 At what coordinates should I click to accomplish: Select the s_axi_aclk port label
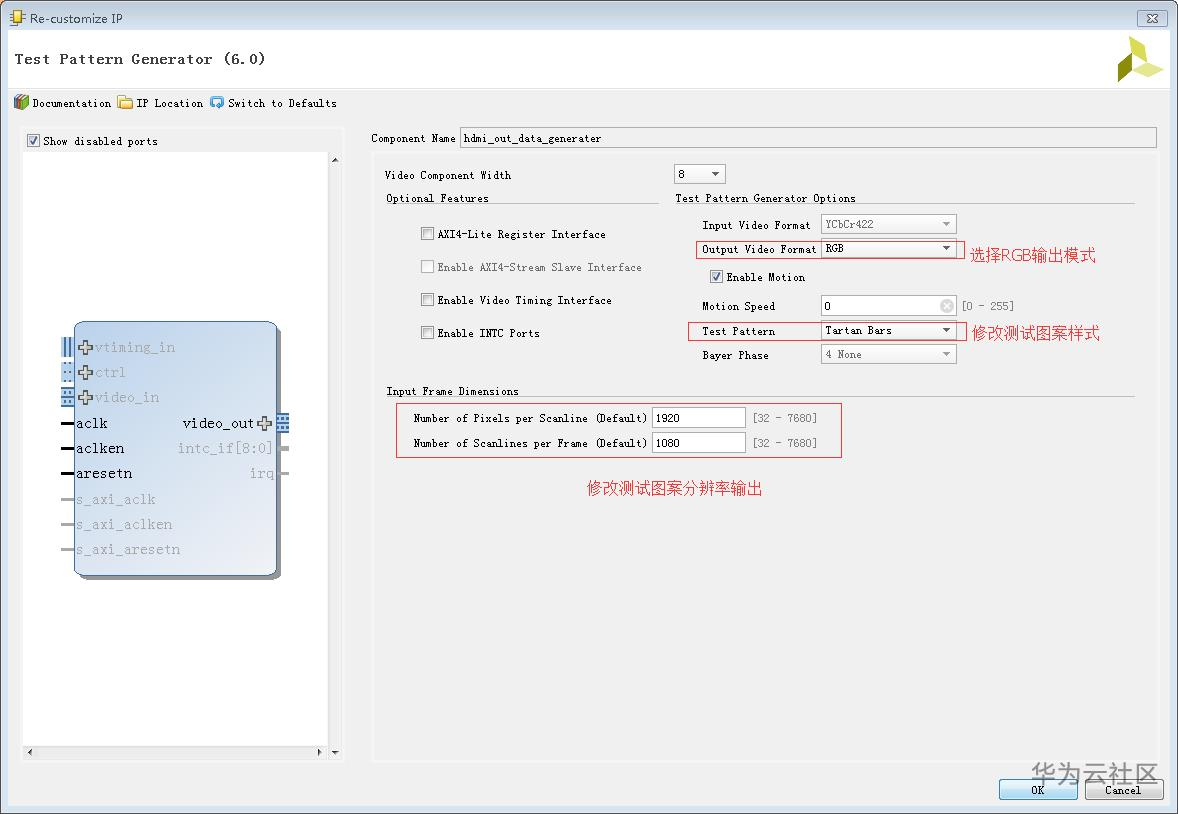pos(116,499)
